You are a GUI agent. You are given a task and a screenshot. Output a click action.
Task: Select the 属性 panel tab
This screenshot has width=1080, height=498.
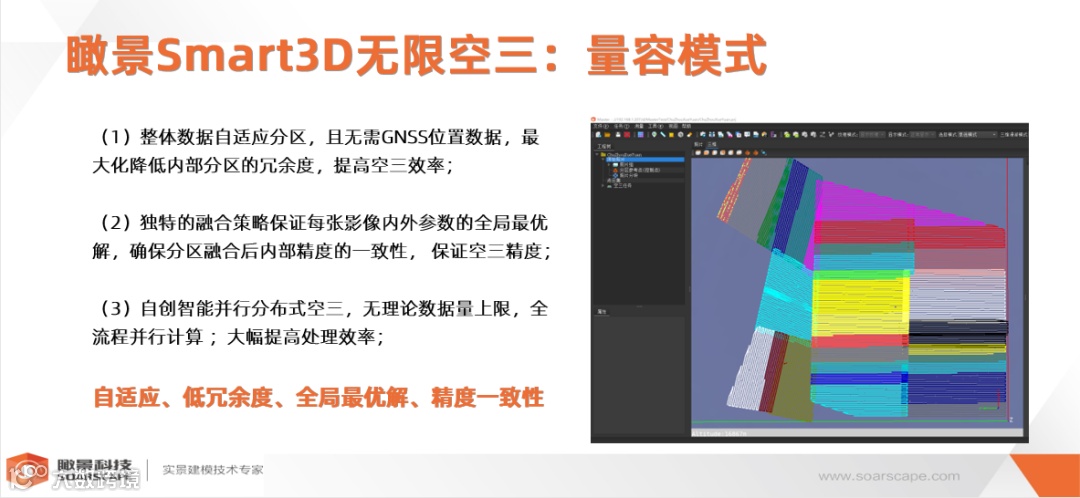pos(602,312)
